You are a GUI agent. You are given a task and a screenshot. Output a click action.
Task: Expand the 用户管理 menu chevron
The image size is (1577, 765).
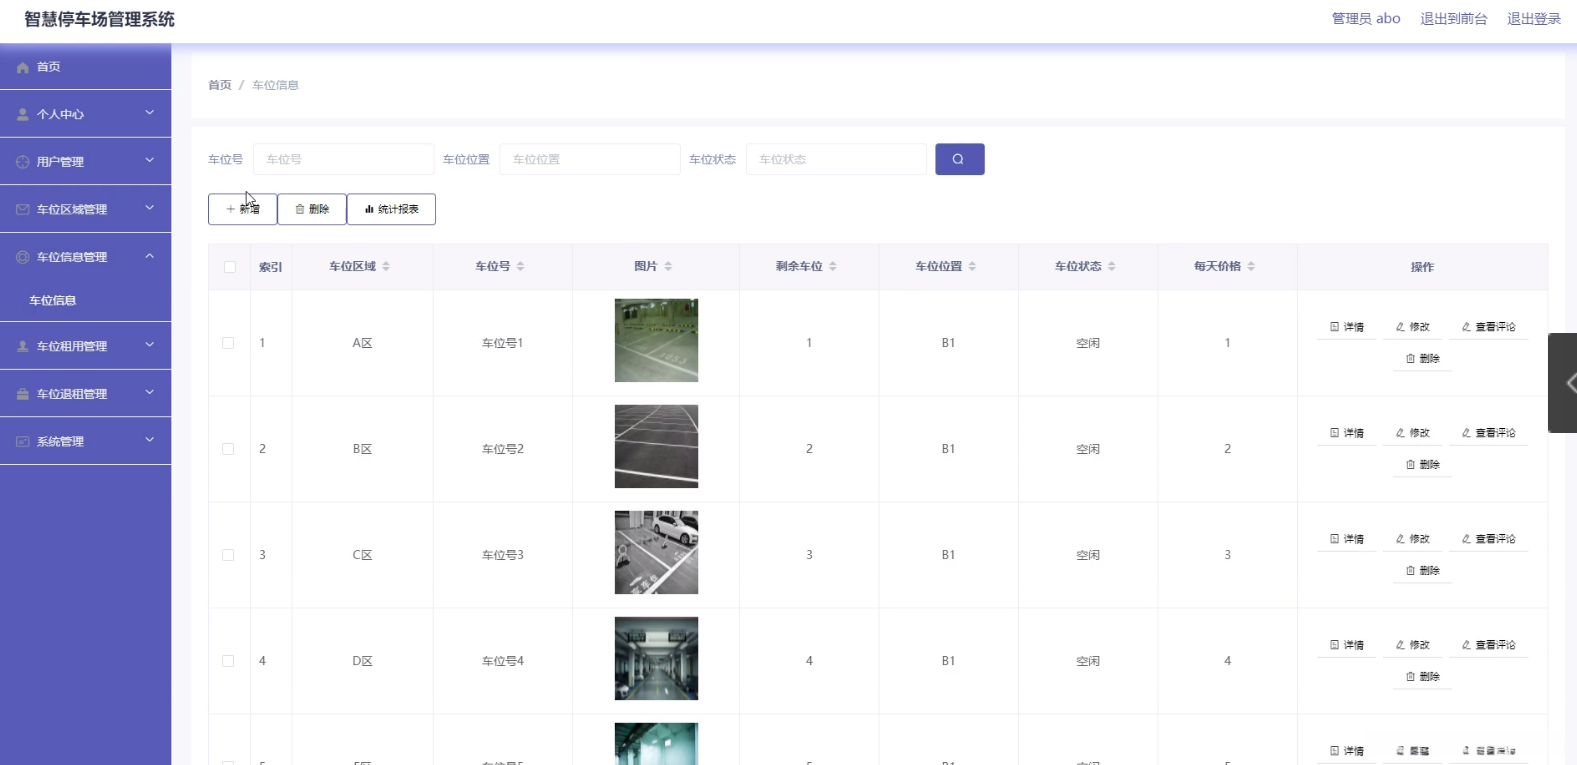pos(150,160)
